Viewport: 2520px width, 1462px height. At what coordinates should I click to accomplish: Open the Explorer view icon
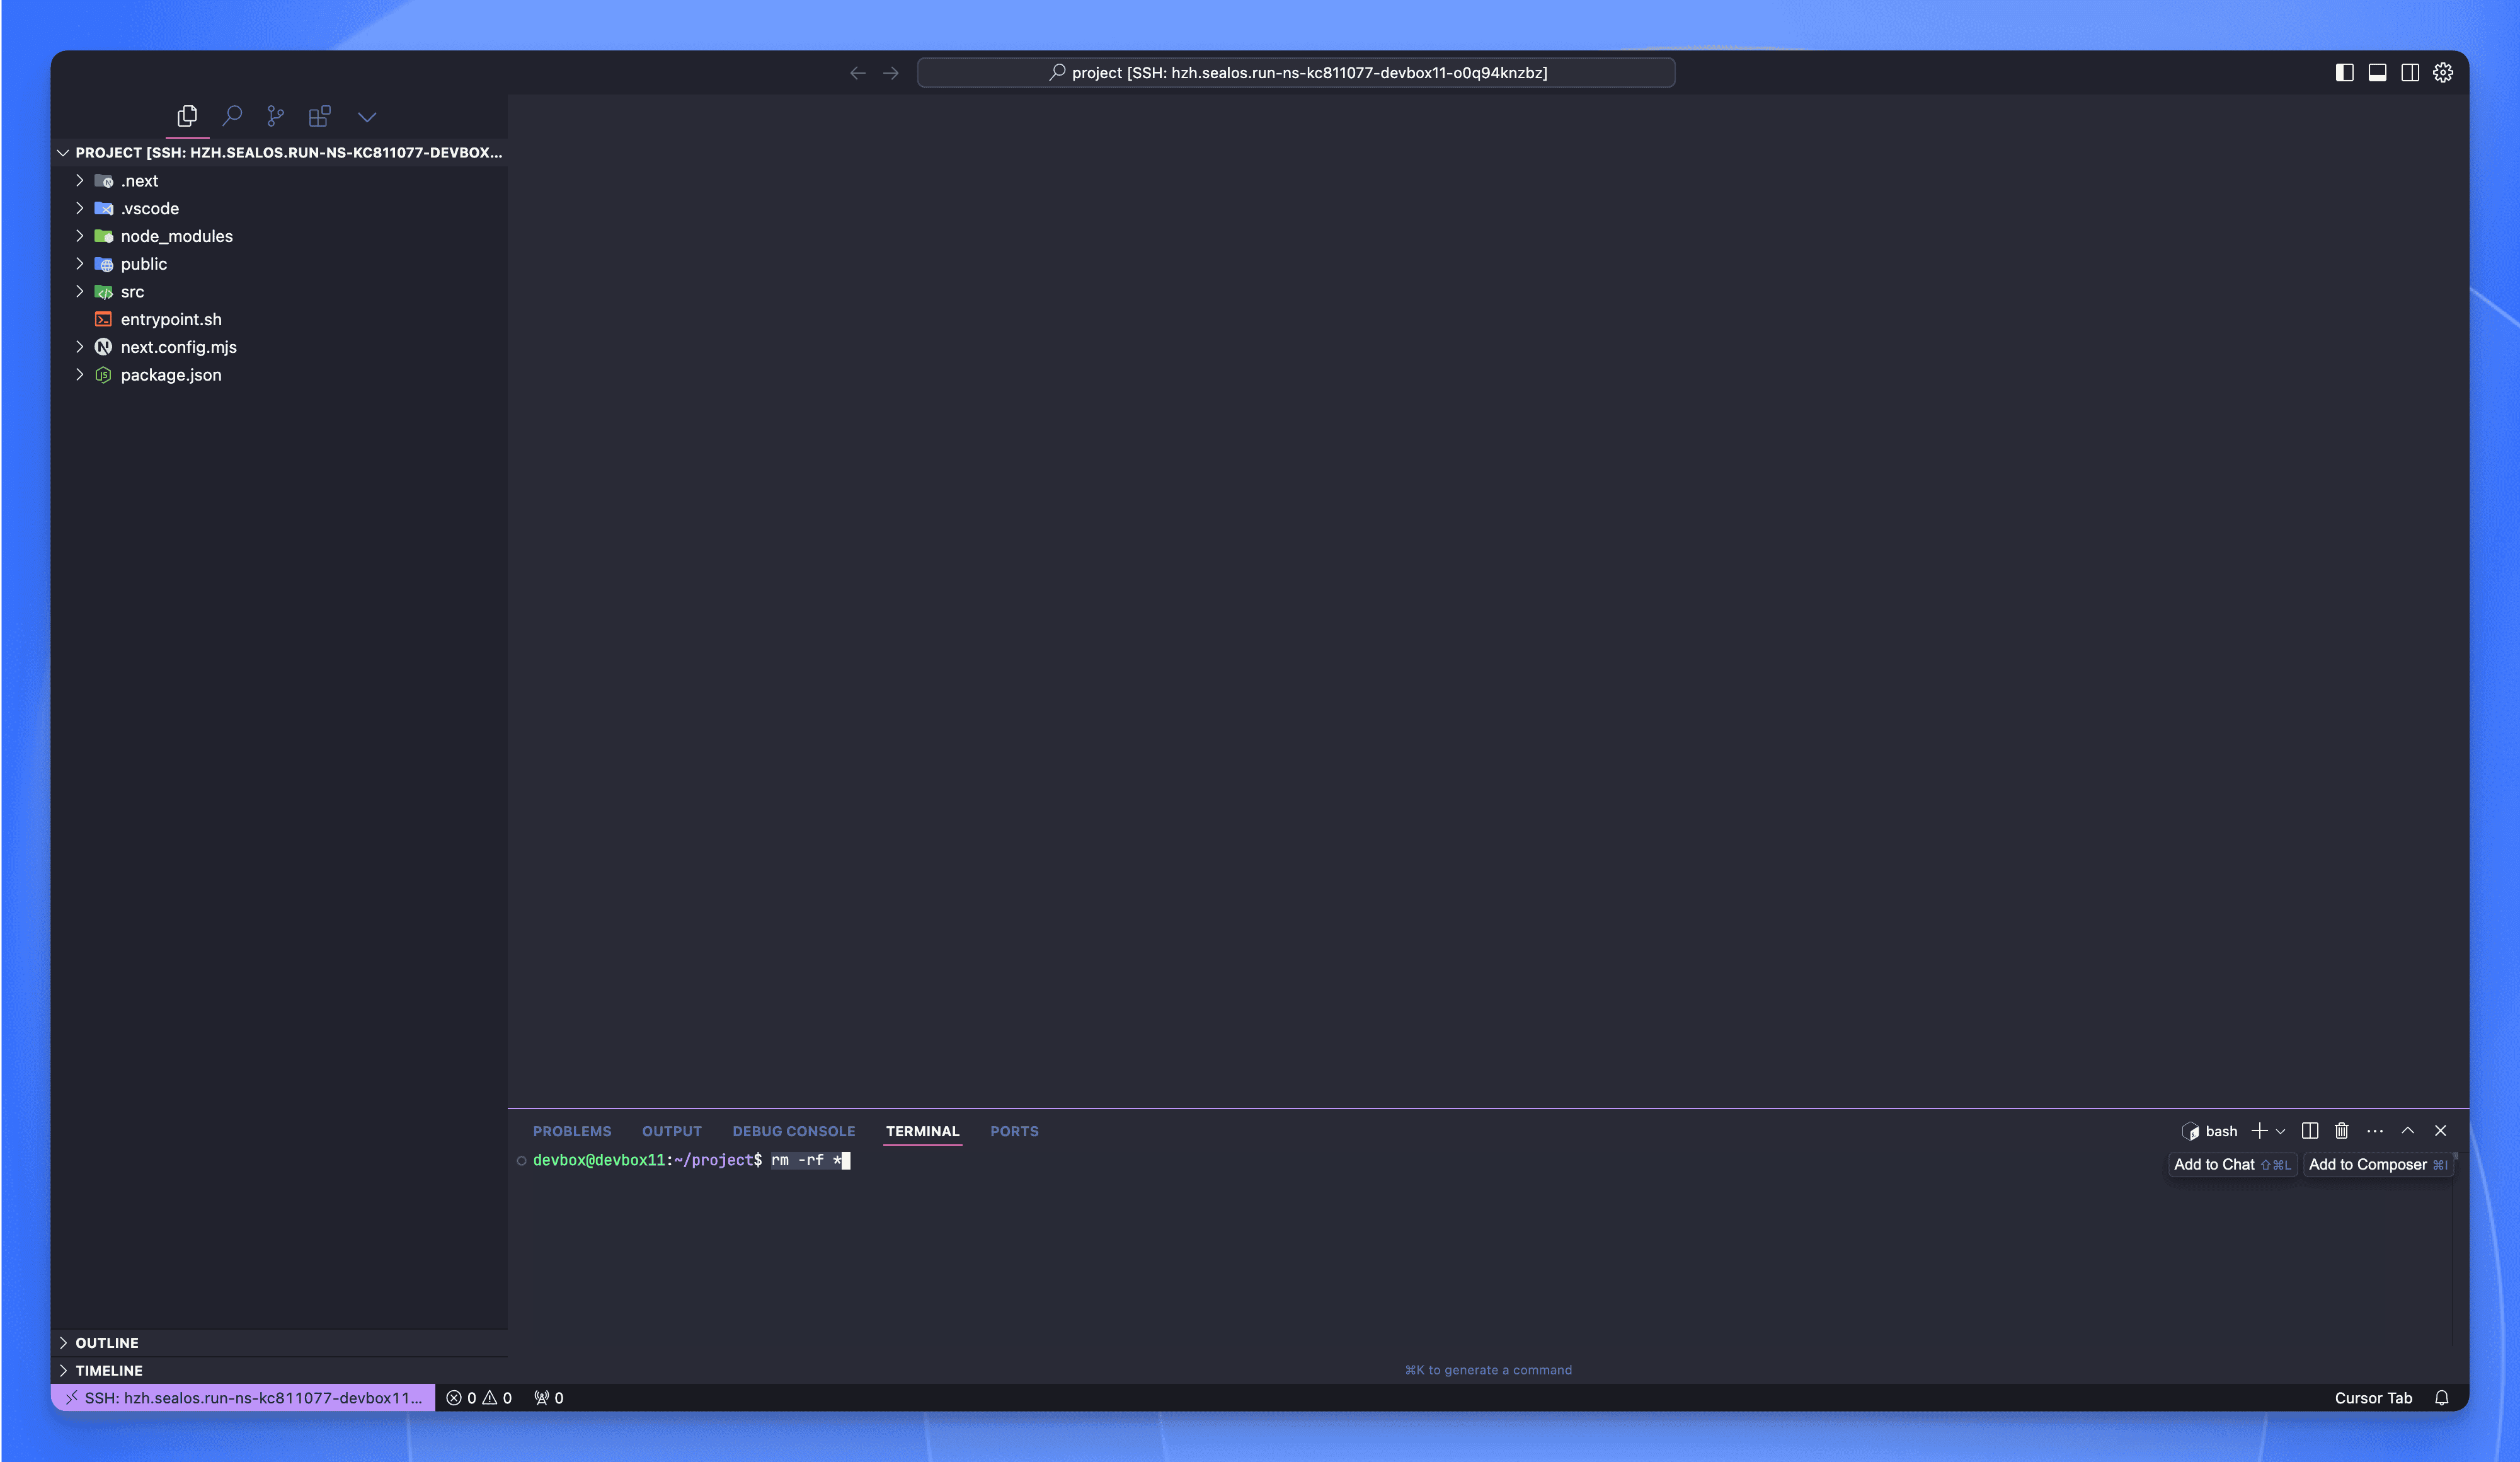click(x=187, y=116)
